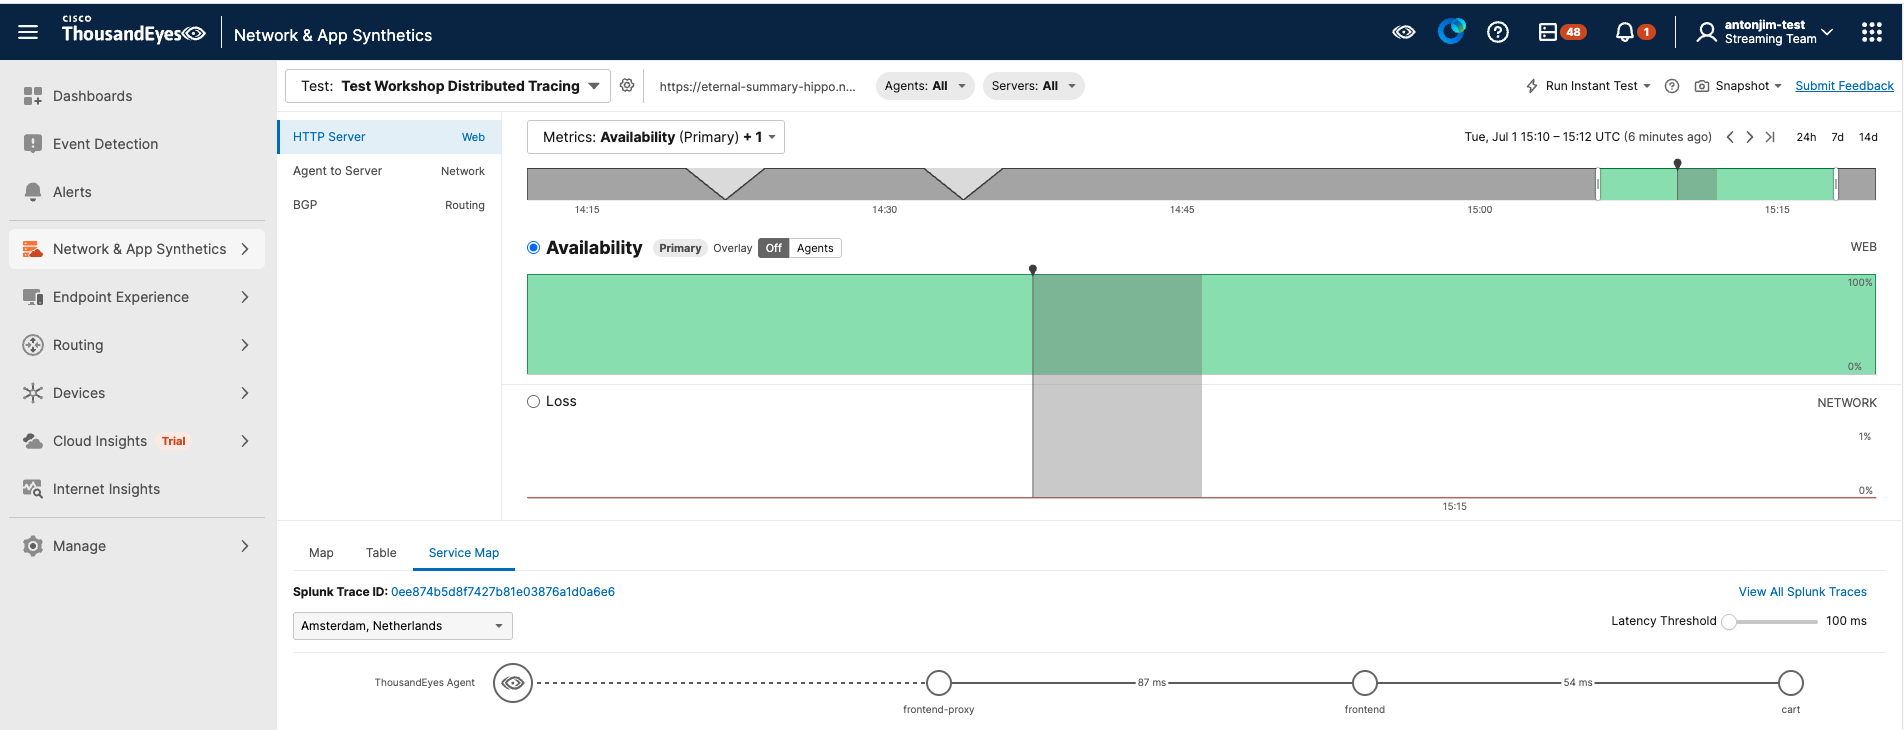Select the Loss radio button
1904x730 pixels.
coord(534,401)
